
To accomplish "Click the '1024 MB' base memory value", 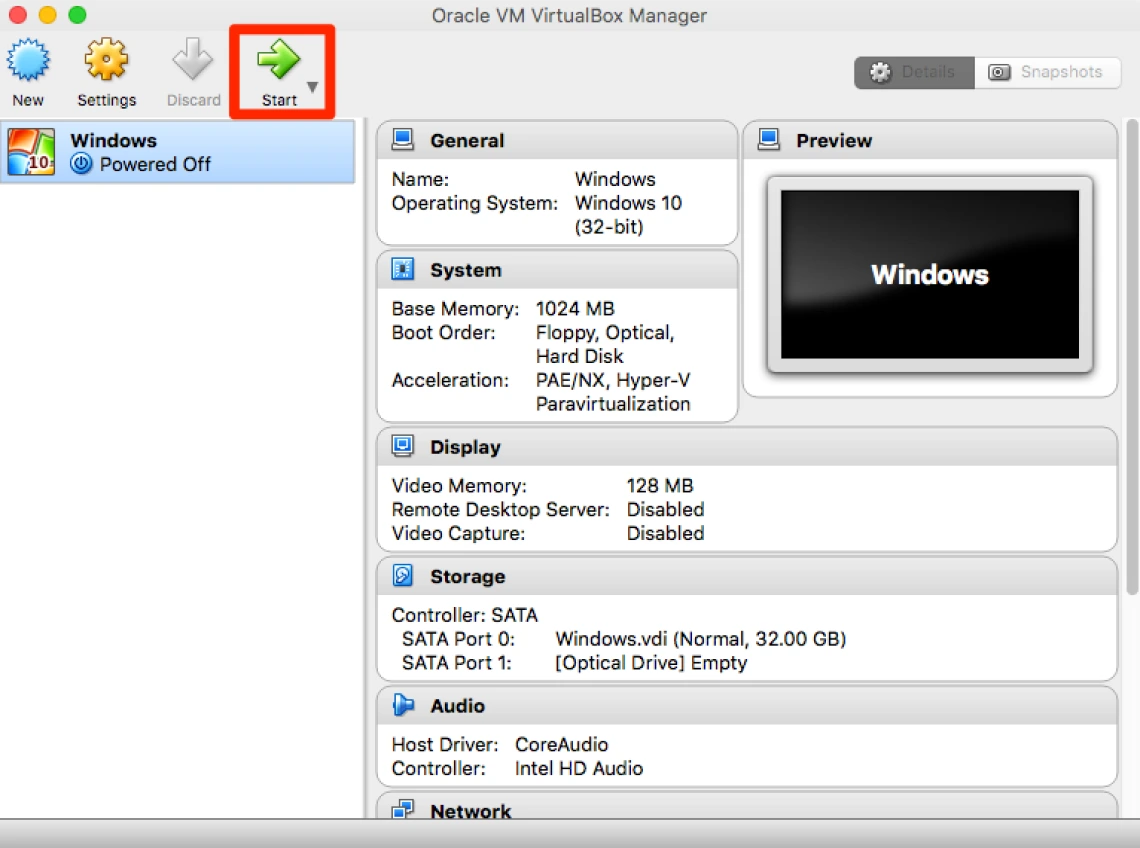I will click(x=575, y=308).
